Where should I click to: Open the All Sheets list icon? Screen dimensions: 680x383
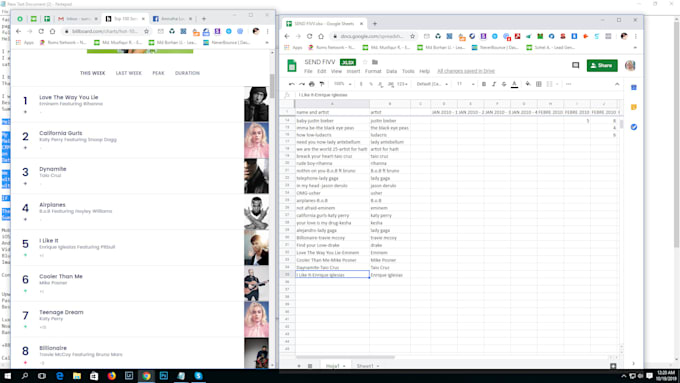coord(310,366)
